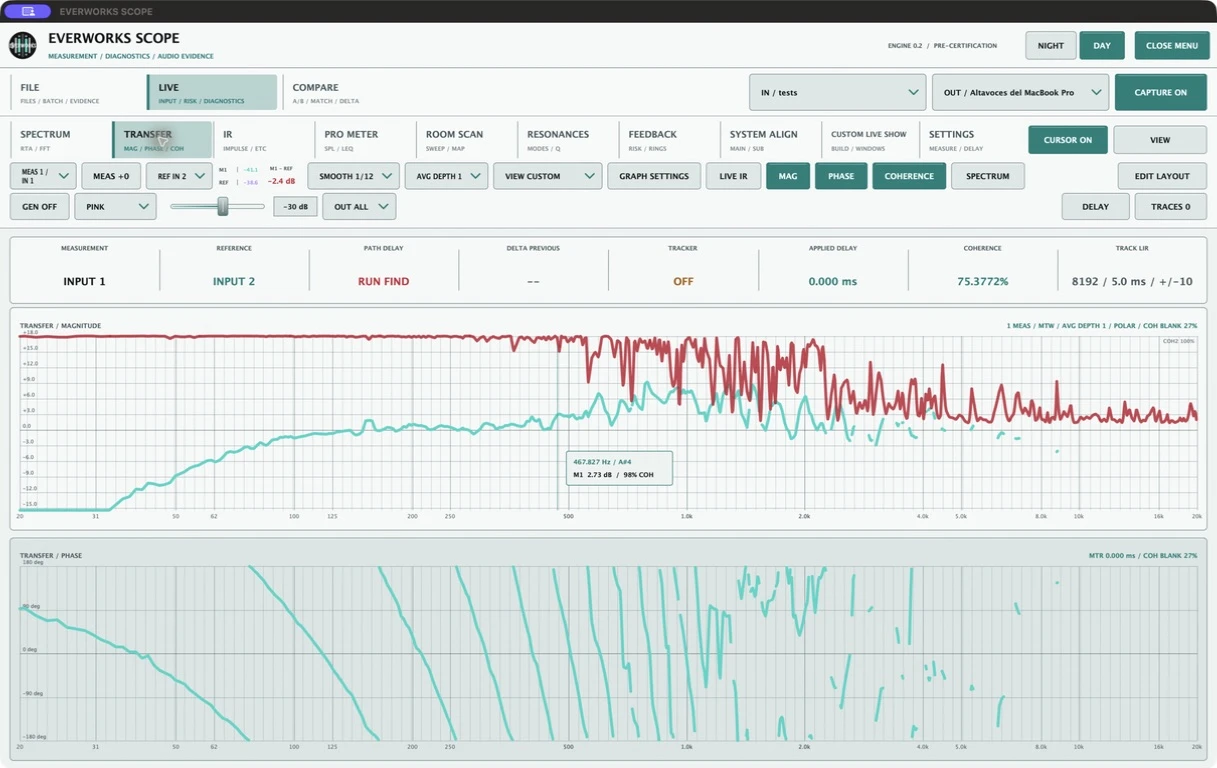Screen dimensions: 1217x768
Task: Click the purple pill icon in title bar
Action: [x=28, y=11]
